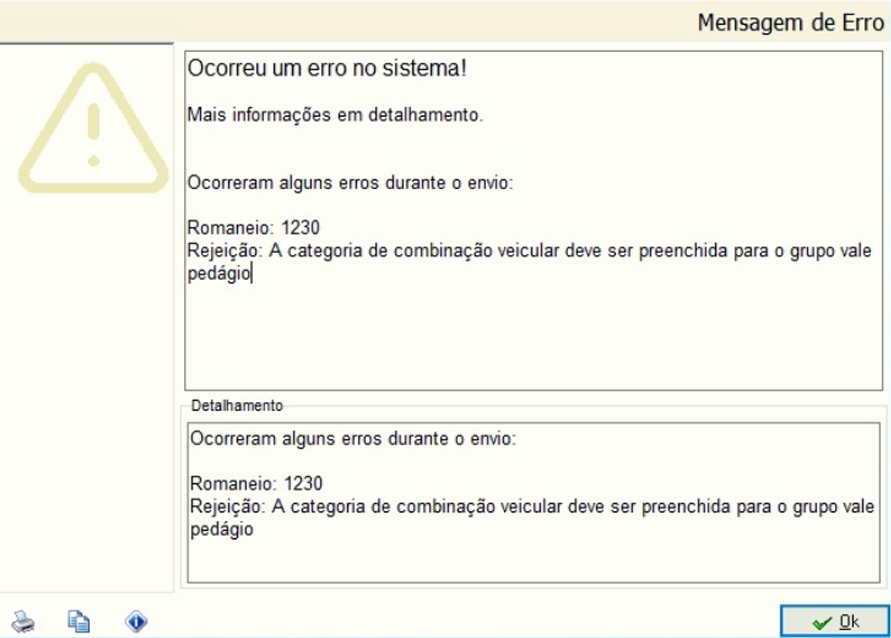
Task: Click the "Ocorreu um erro no sistema!" heading
Action: pyautogui.click(x=328, y=70)
